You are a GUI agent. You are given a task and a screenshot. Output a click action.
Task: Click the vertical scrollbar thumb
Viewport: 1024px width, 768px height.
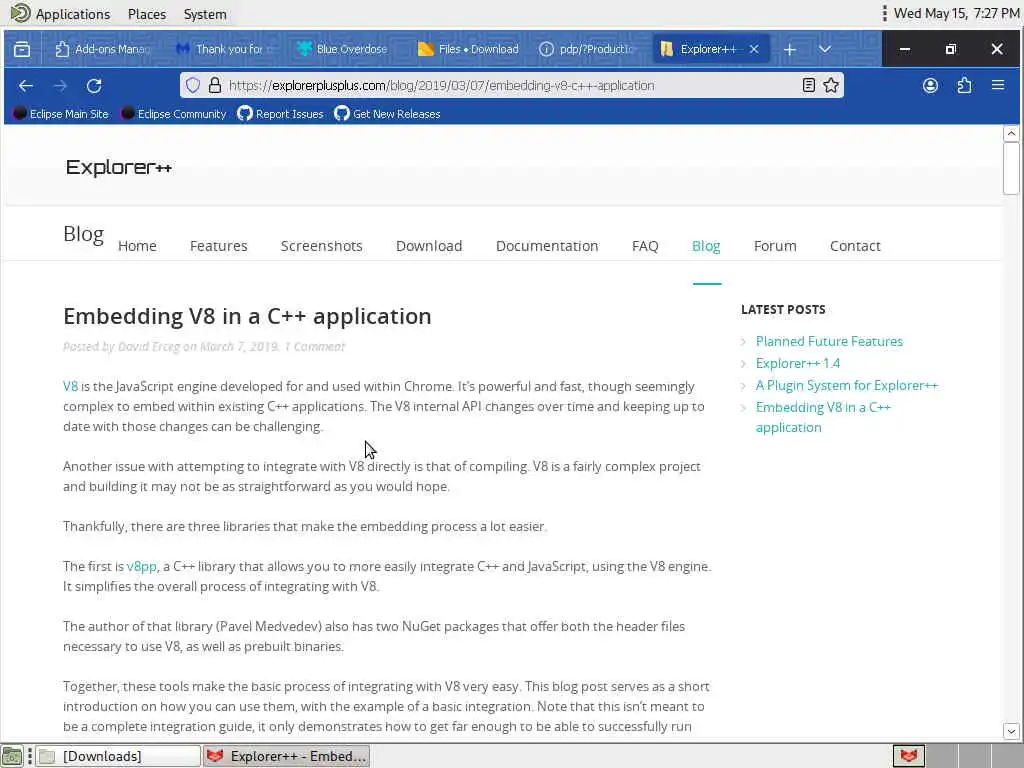click(x=1011, y=168)
